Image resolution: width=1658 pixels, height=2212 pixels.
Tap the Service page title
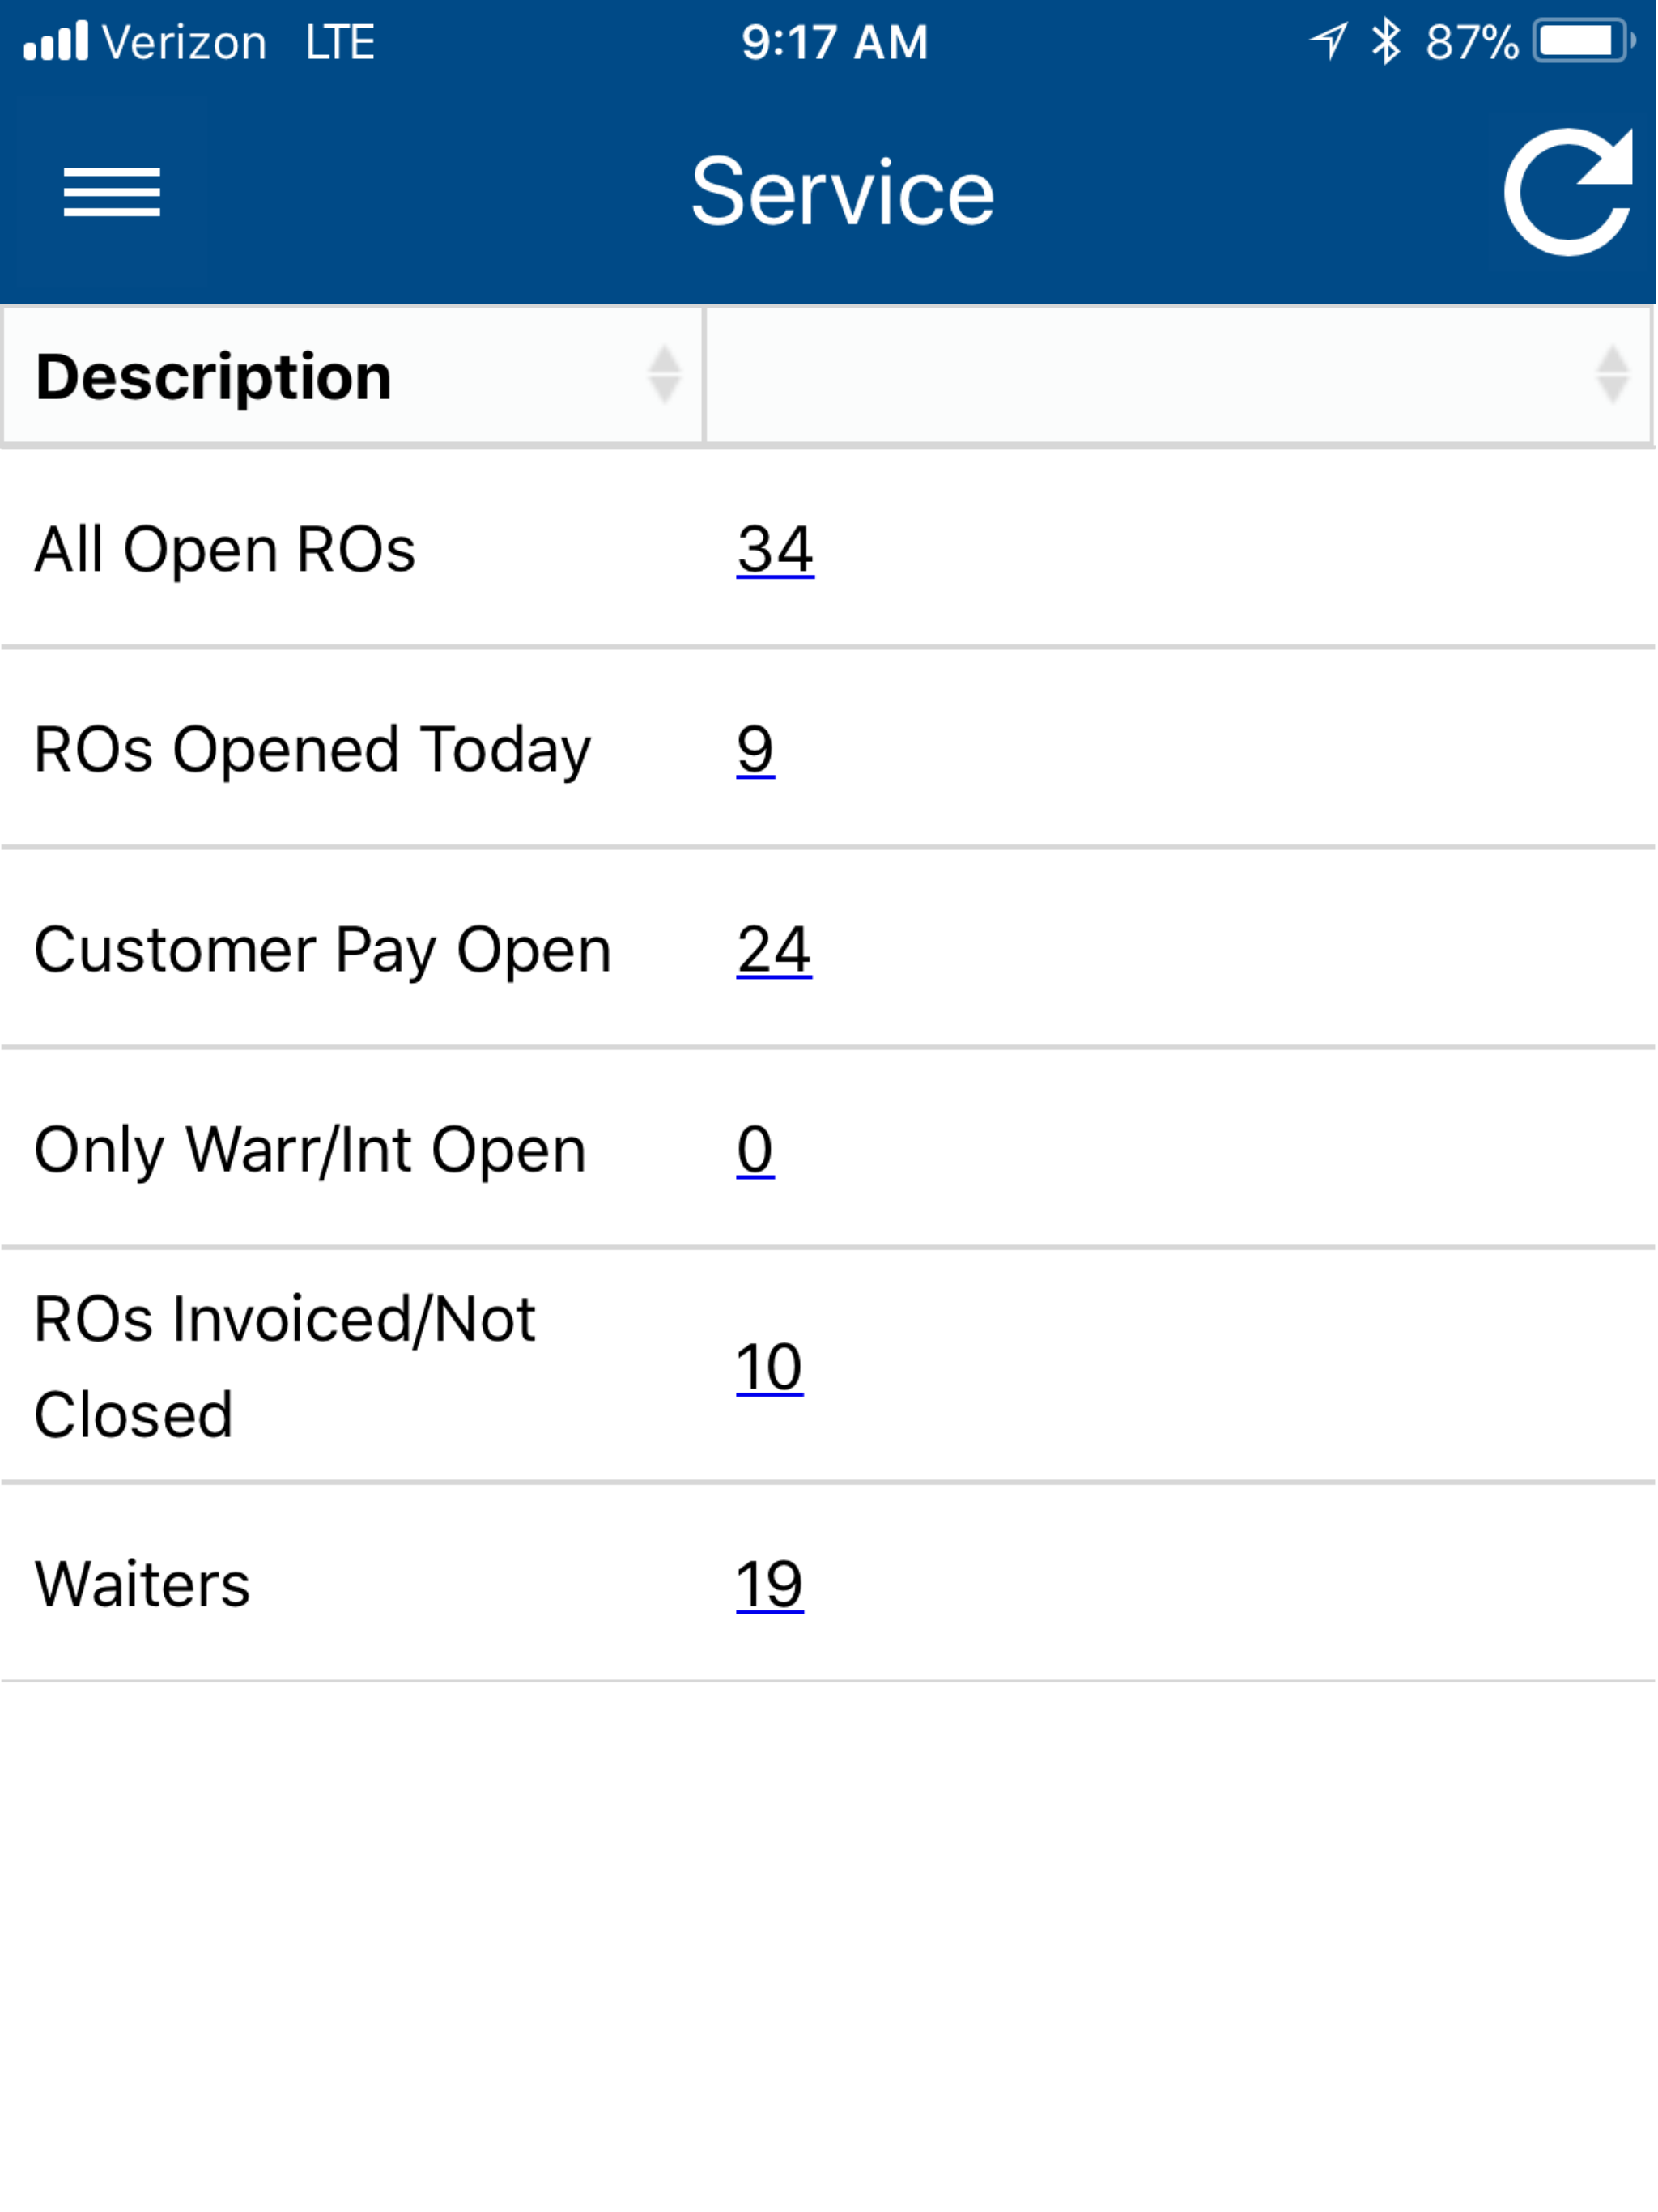(843, 192)
